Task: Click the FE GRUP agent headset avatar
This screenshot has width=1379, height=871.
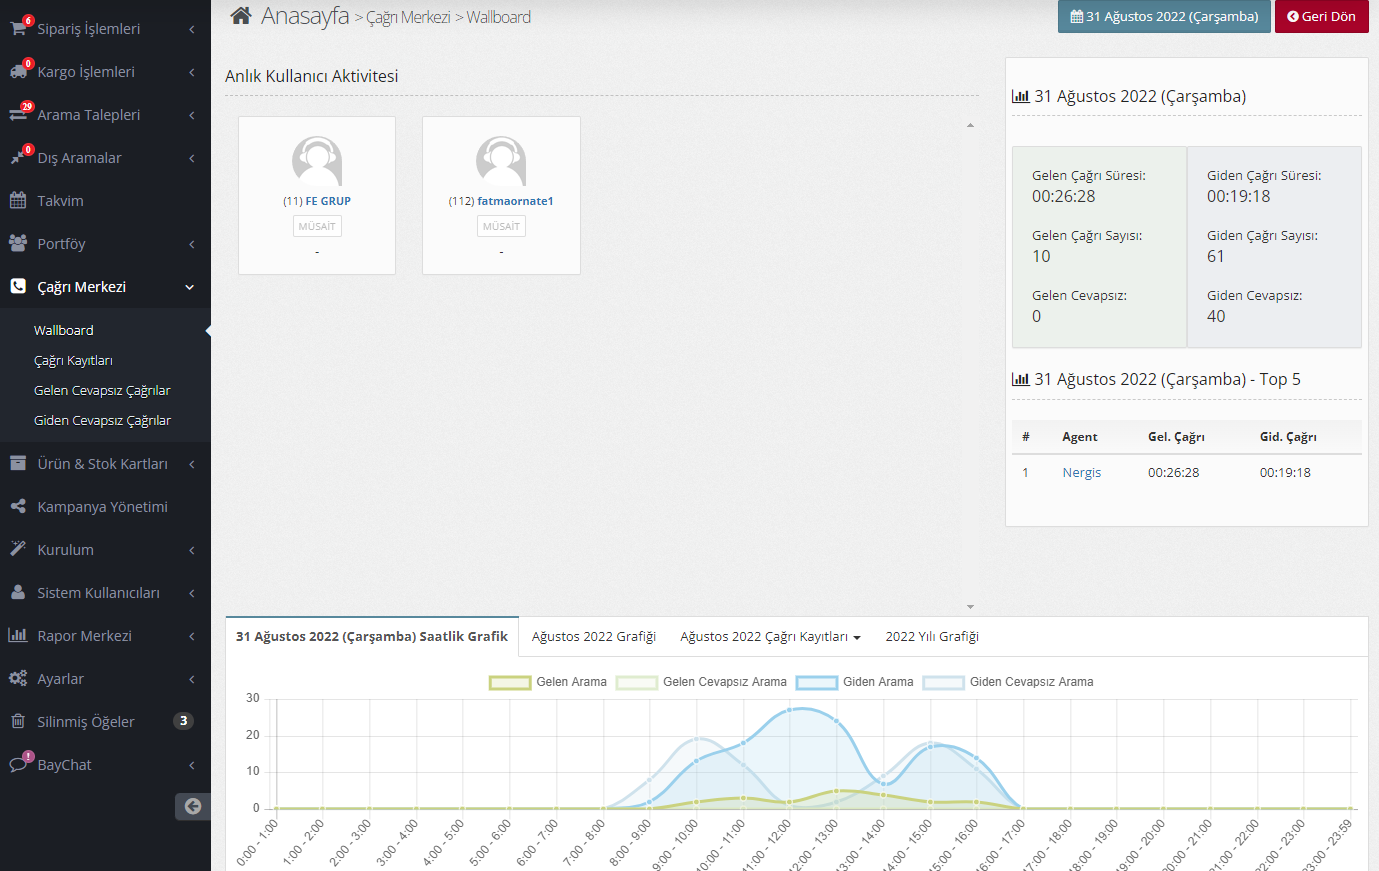Action: coord(317,161)
